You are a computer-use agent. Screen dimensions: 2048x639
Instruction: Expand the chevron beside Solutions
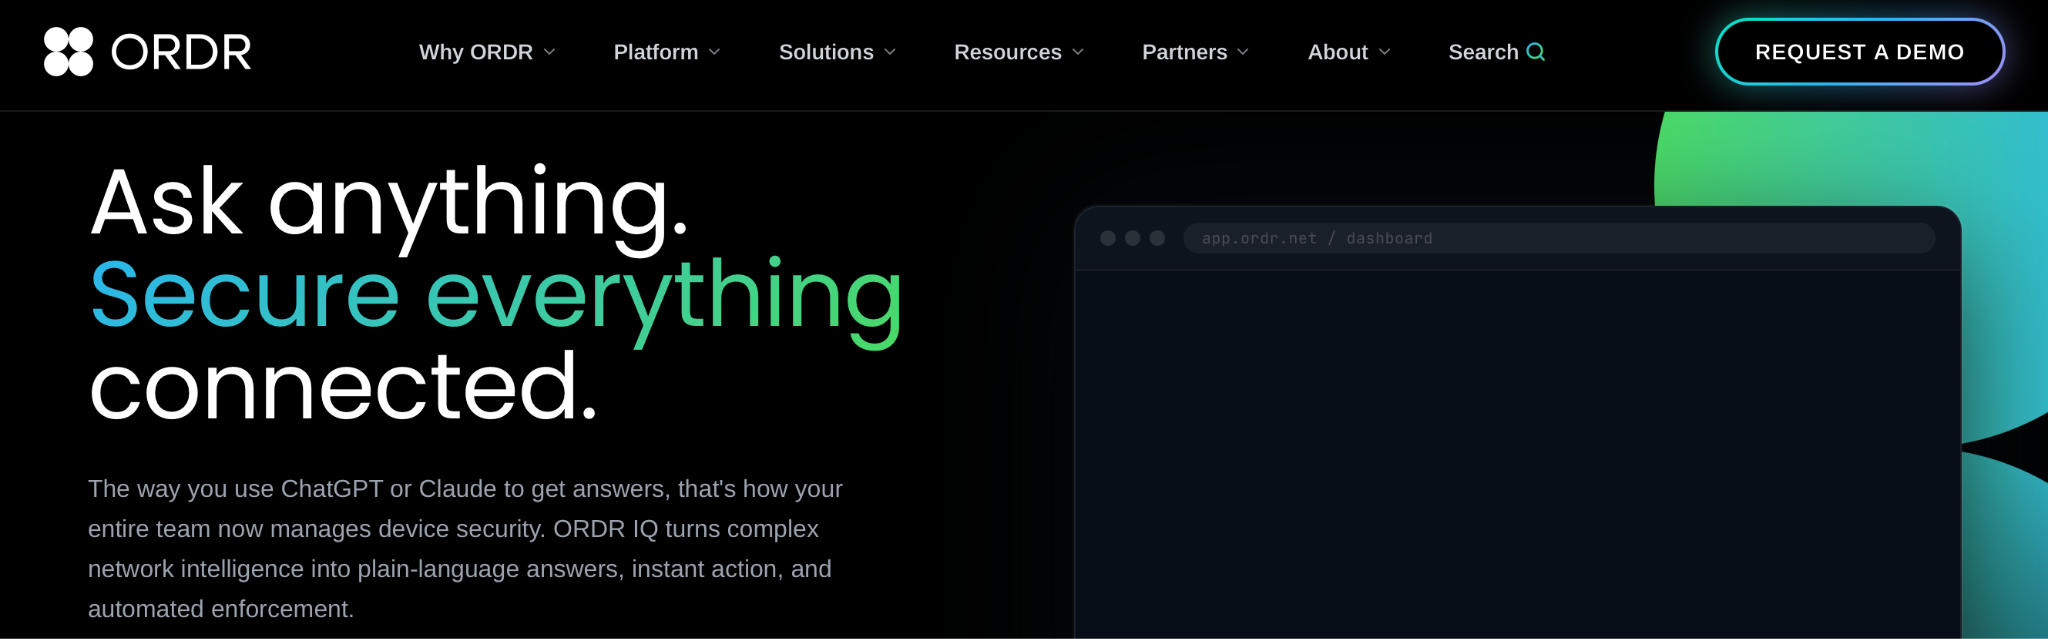890,52
